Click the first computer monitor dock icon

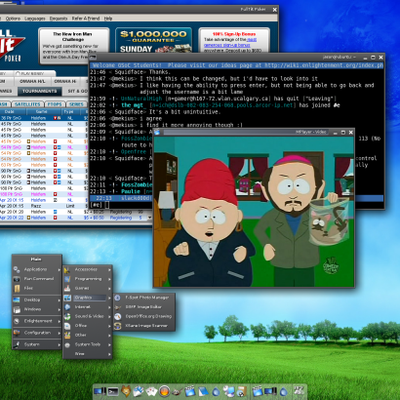pyautogui.click(x=100, y=391)
